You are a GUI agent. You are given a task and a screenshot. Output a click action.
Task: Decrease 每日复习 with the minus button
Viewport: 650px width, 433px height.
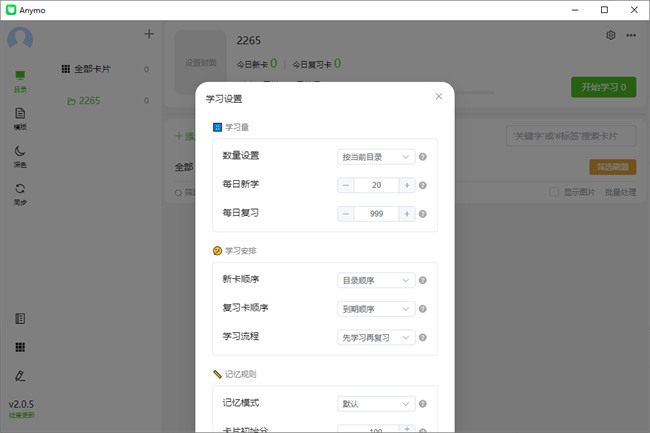pos(346,213)
